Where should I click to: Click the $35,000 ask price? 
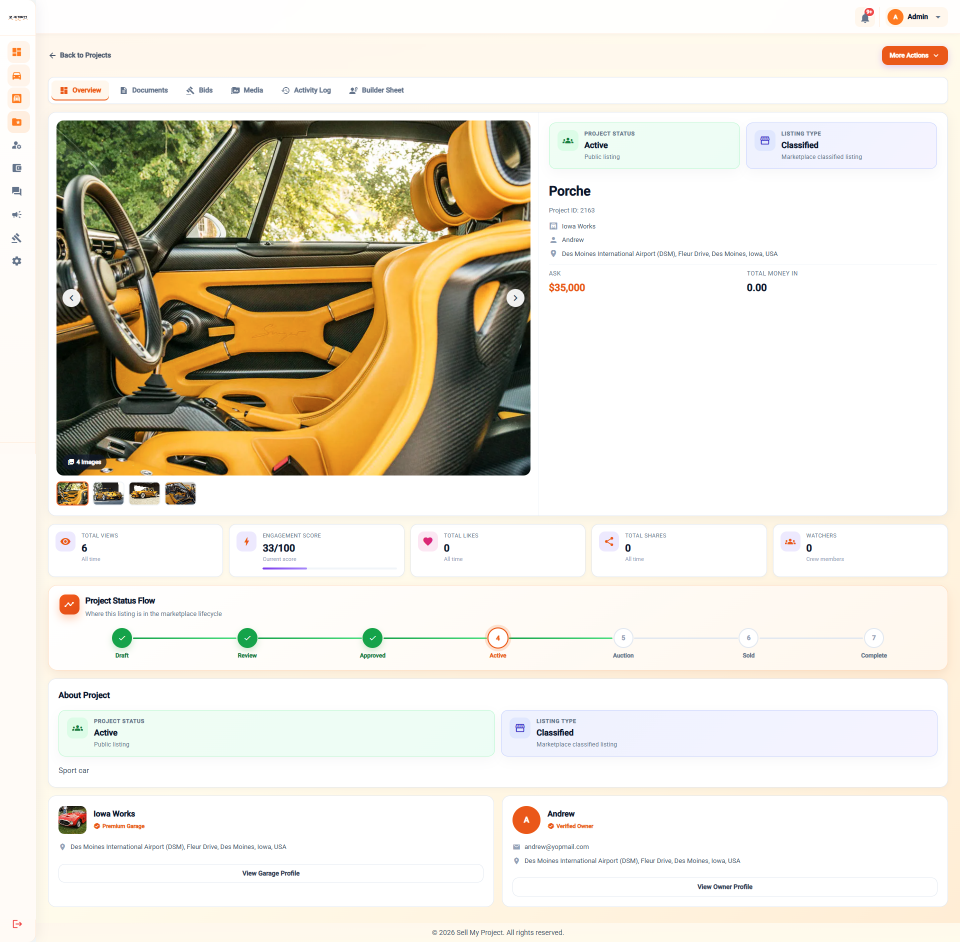point(567,288)
